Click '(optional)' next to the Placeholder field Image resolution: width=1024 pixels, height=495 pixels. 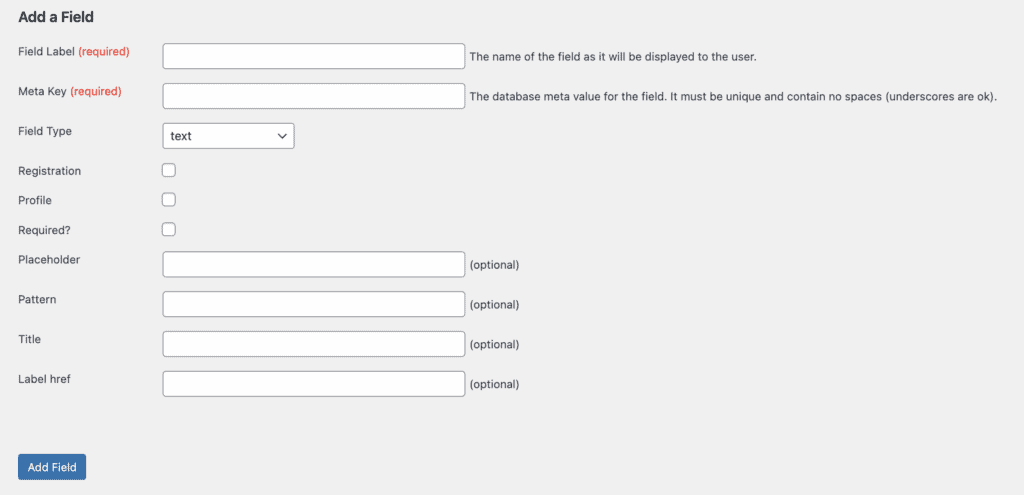(494, 265)
